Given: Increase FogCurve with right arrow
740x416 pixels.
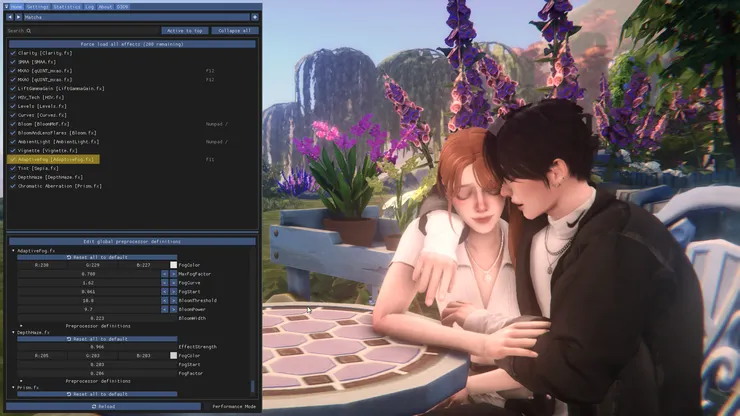Looking at the screenshot, I should click(173, 283).
